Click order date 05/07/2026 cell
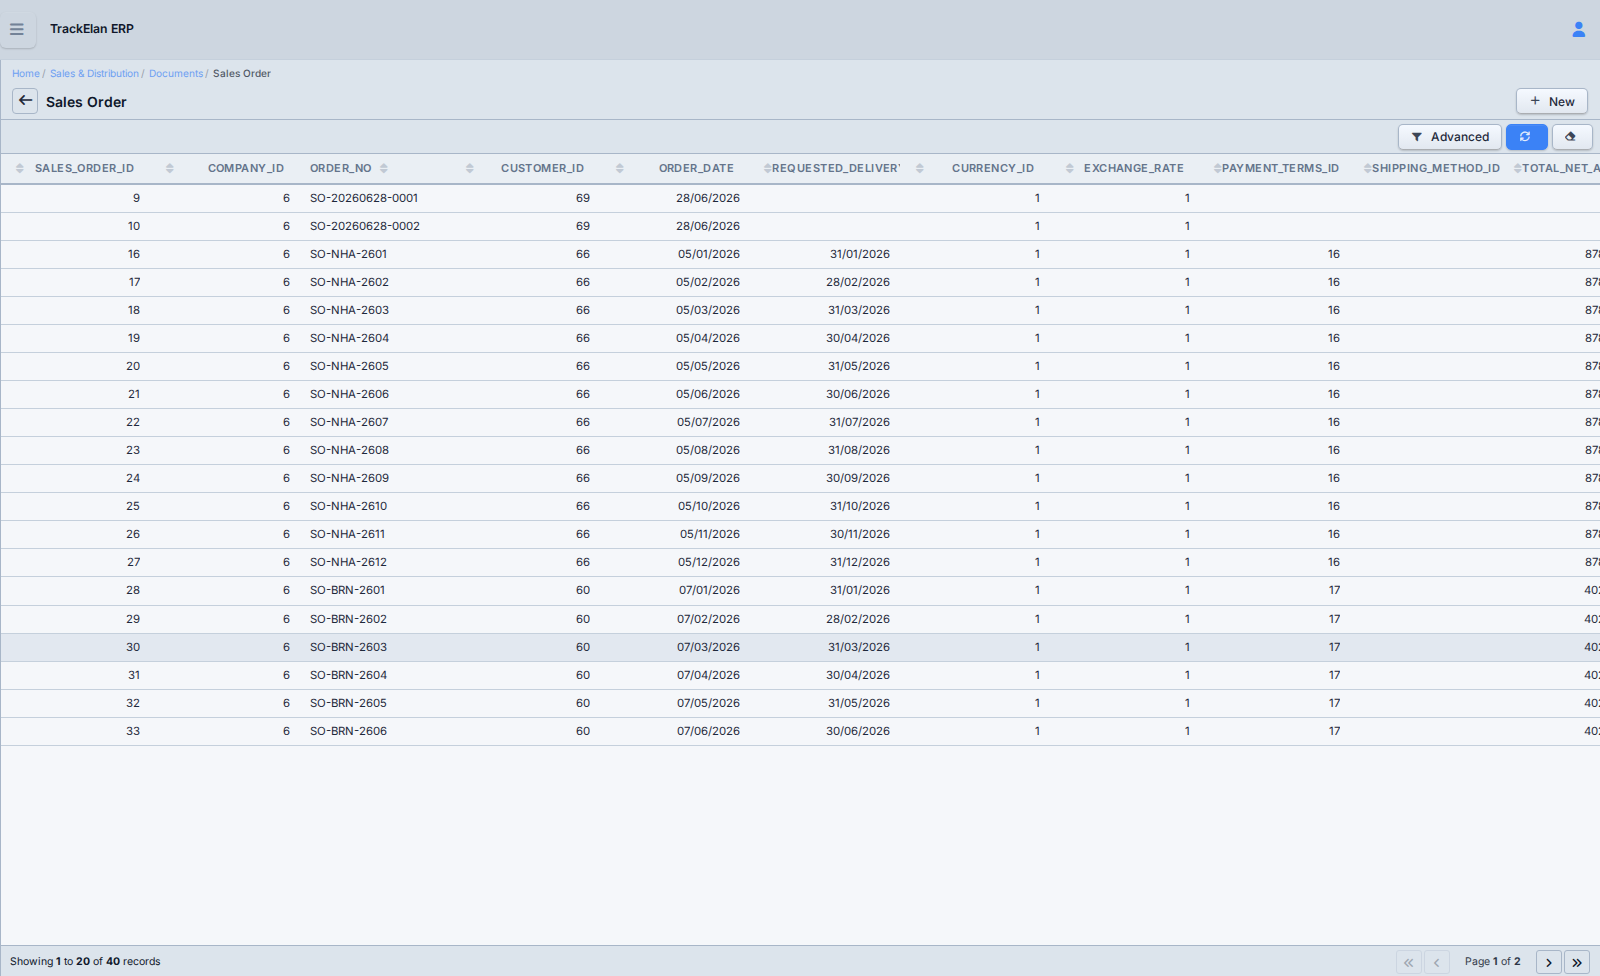 pyautogui.click(x=708, y=422)
